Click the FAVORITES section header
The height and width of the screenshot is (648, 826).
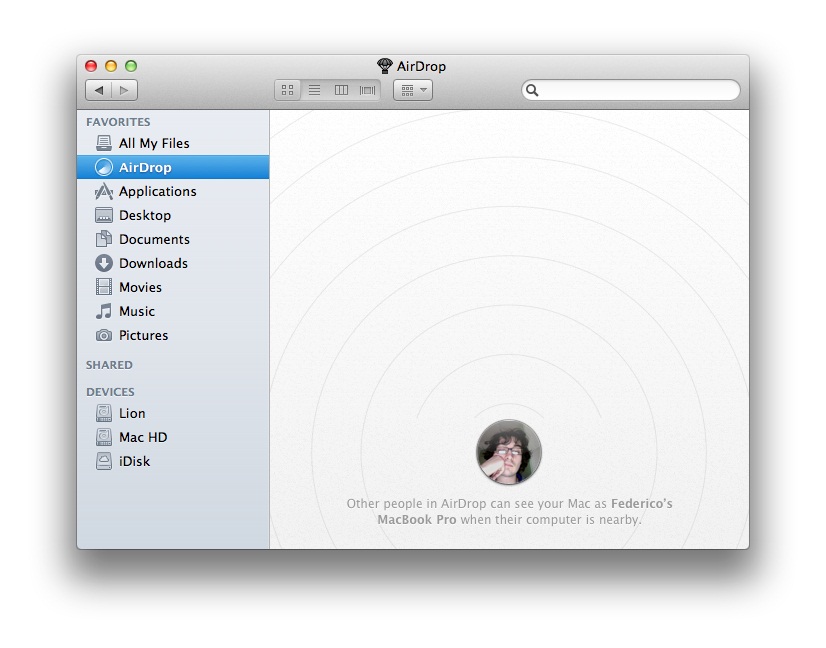(x=118, y=122)
